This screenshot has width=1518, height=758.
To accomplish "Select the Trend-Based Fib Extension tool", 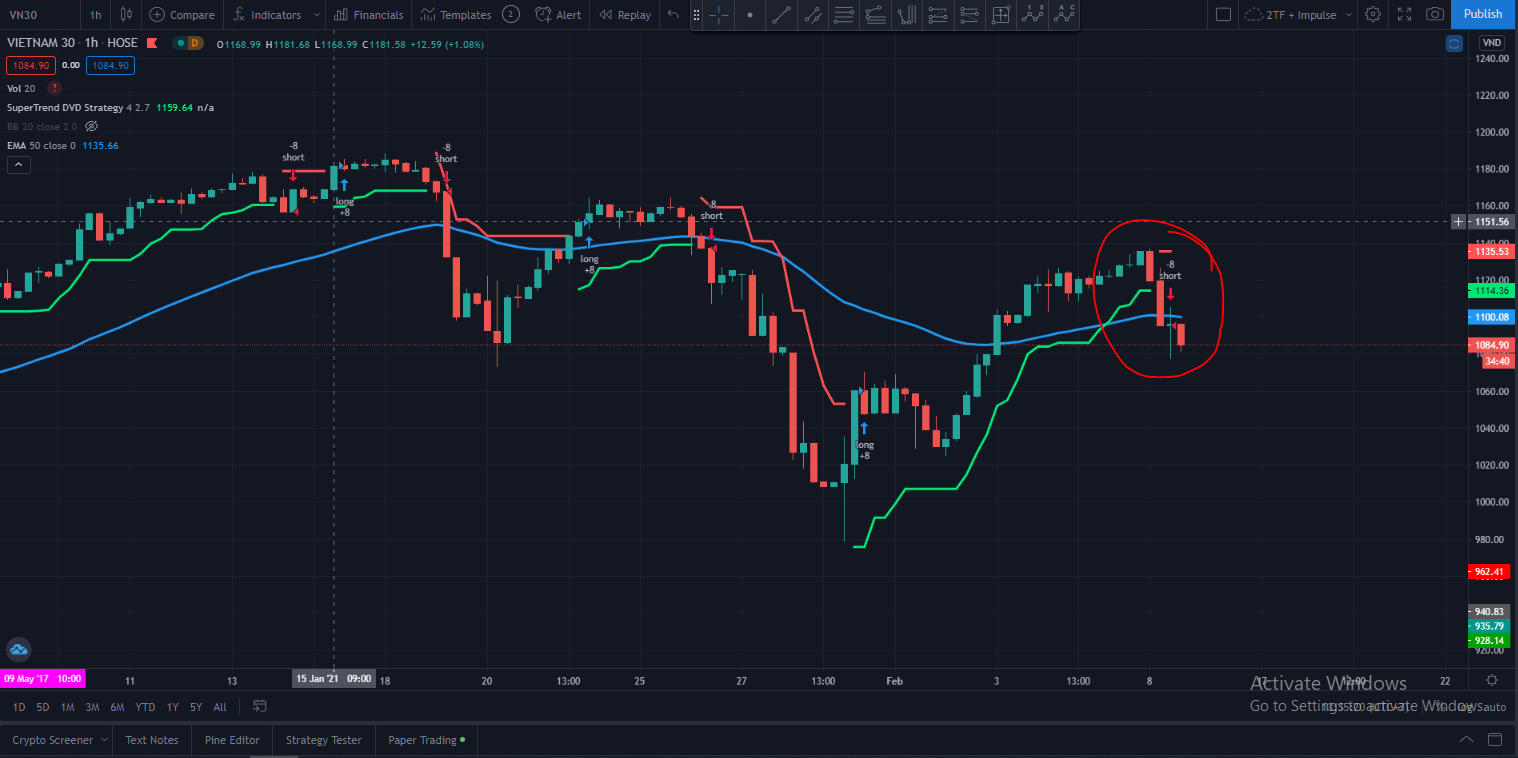I will [x=875, y=15].
